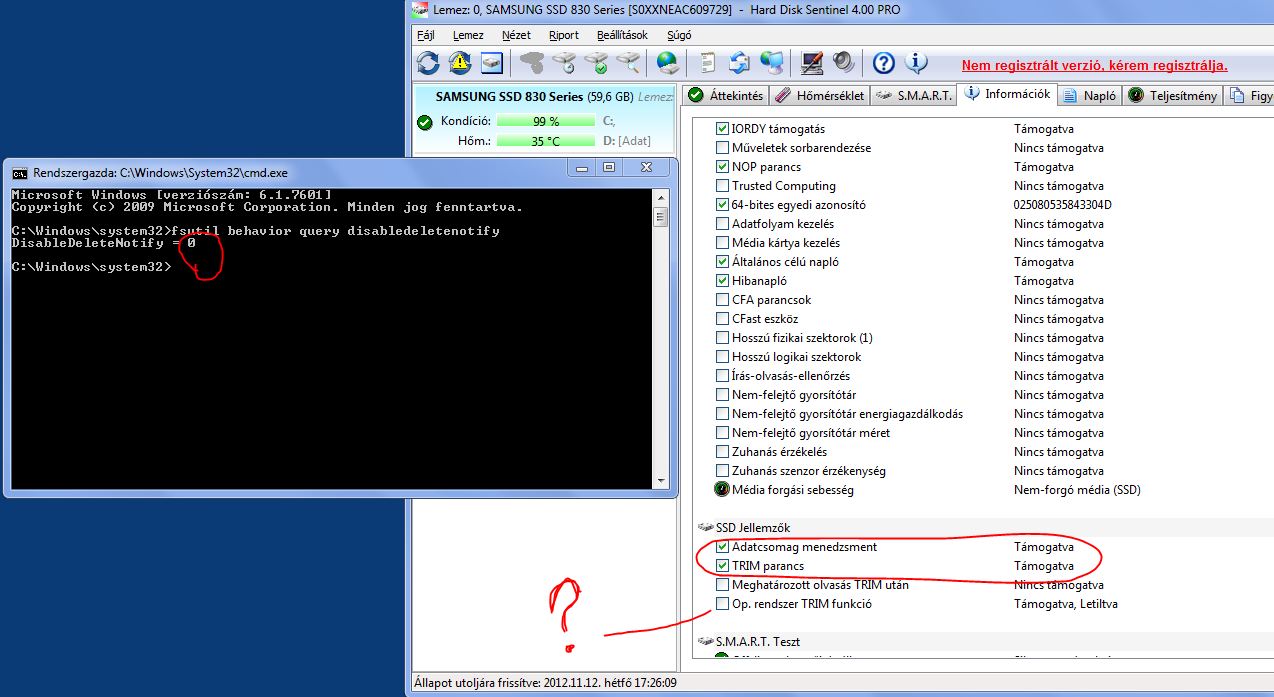Toggle the Adatcsomag menedzsment checkbox

point(723,547)
